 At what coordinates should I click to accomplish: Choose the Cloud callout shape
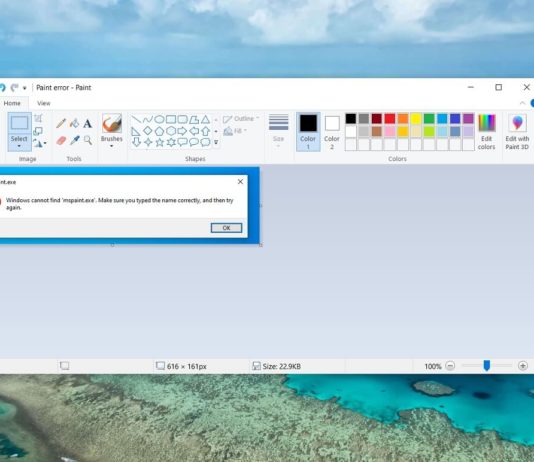[205, 142]
